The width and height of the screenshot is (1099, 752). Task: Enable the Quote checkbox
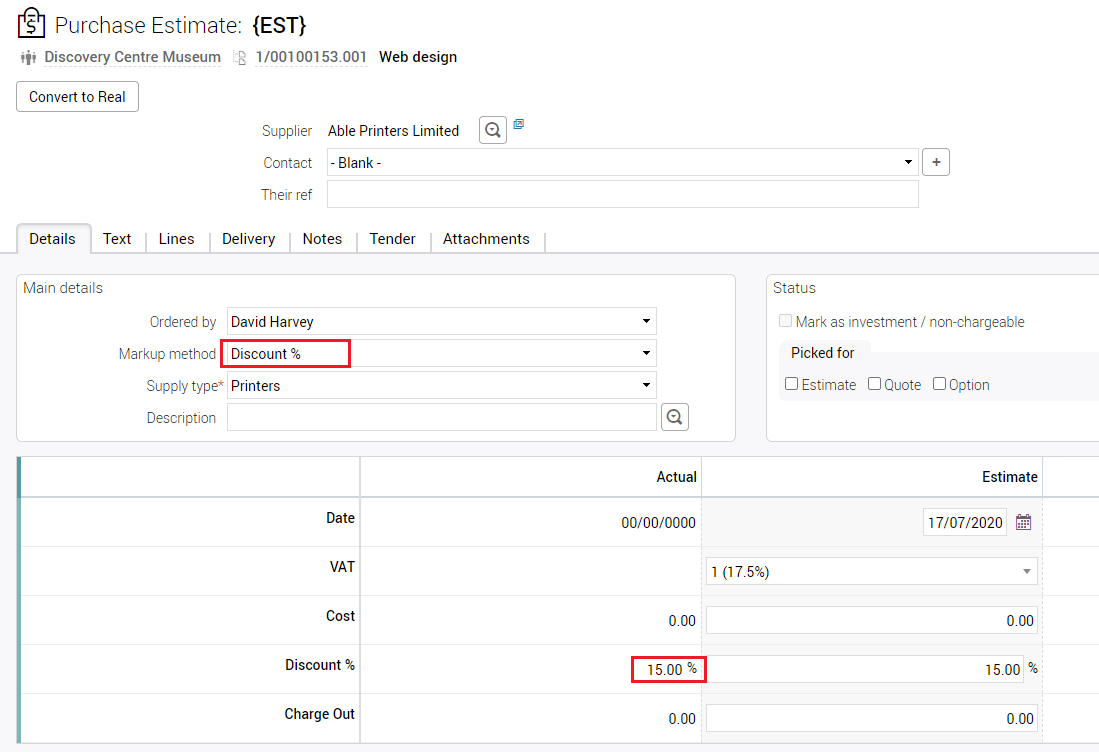(875, 384)
